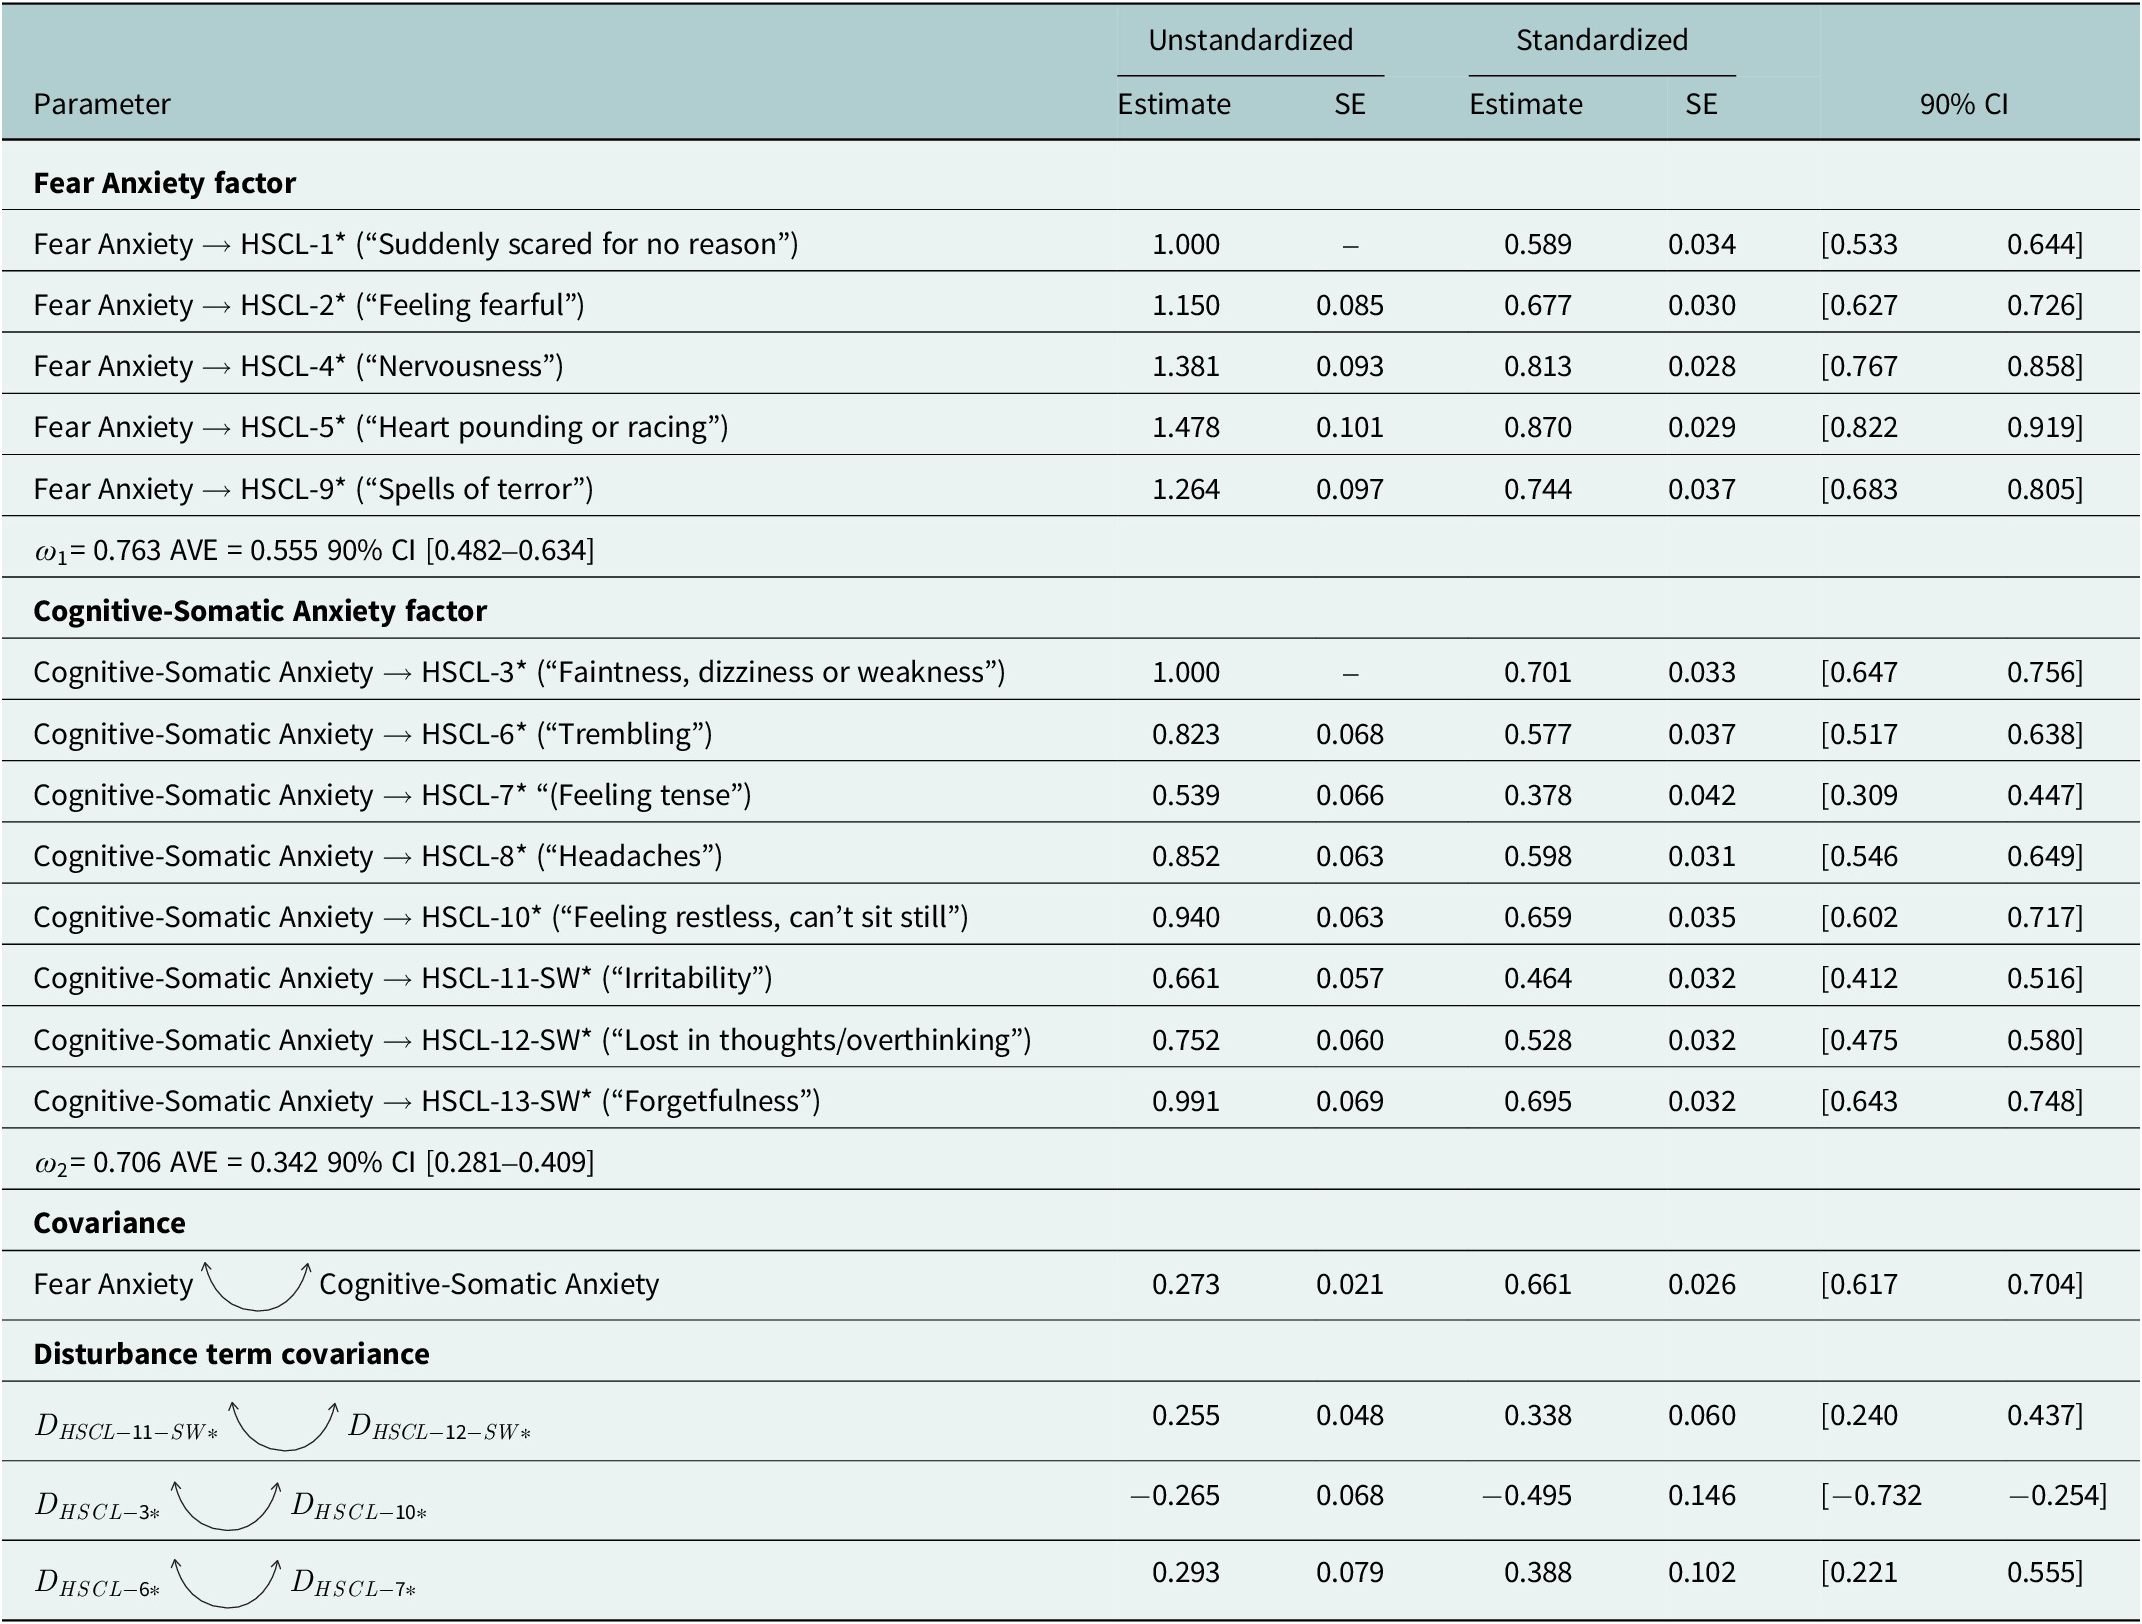Viewport: 2142px width, 1624px height.
Task: Click unstandardized estimate 0.539 for Feeling tense
Action: tap(1186, 795)
